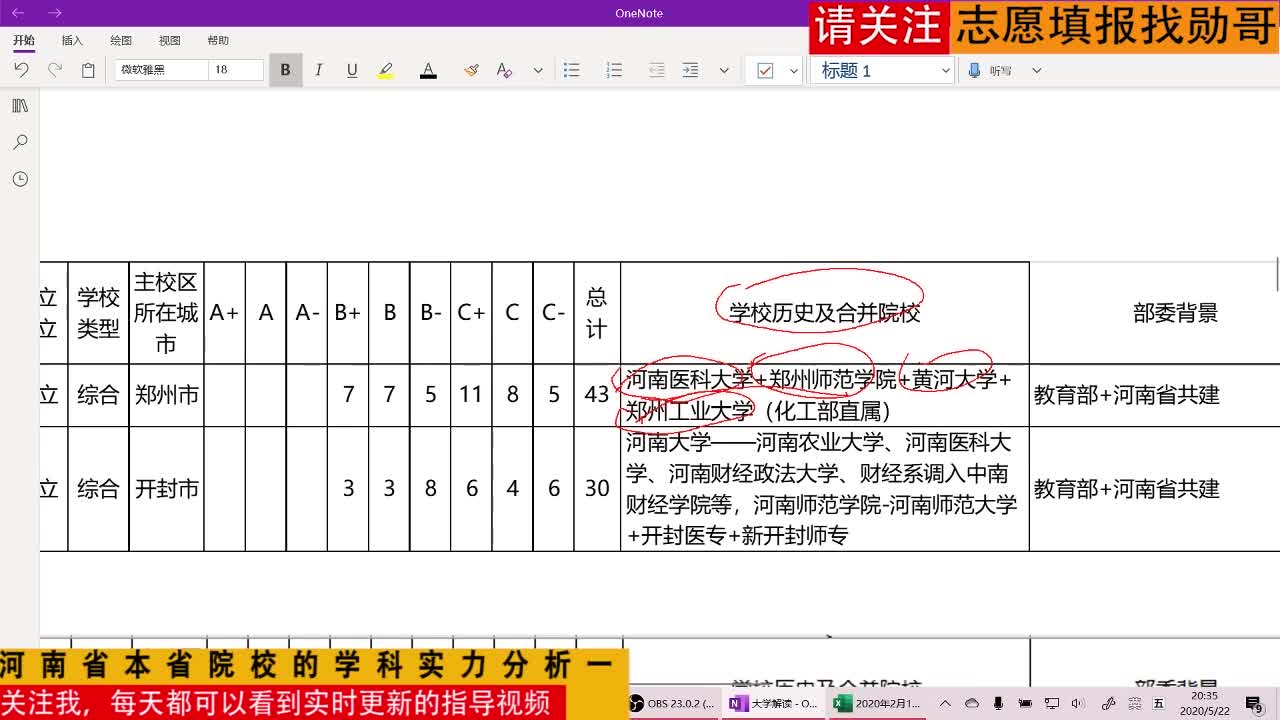Open the 帮助 ribbon tab

click(218, 40)
